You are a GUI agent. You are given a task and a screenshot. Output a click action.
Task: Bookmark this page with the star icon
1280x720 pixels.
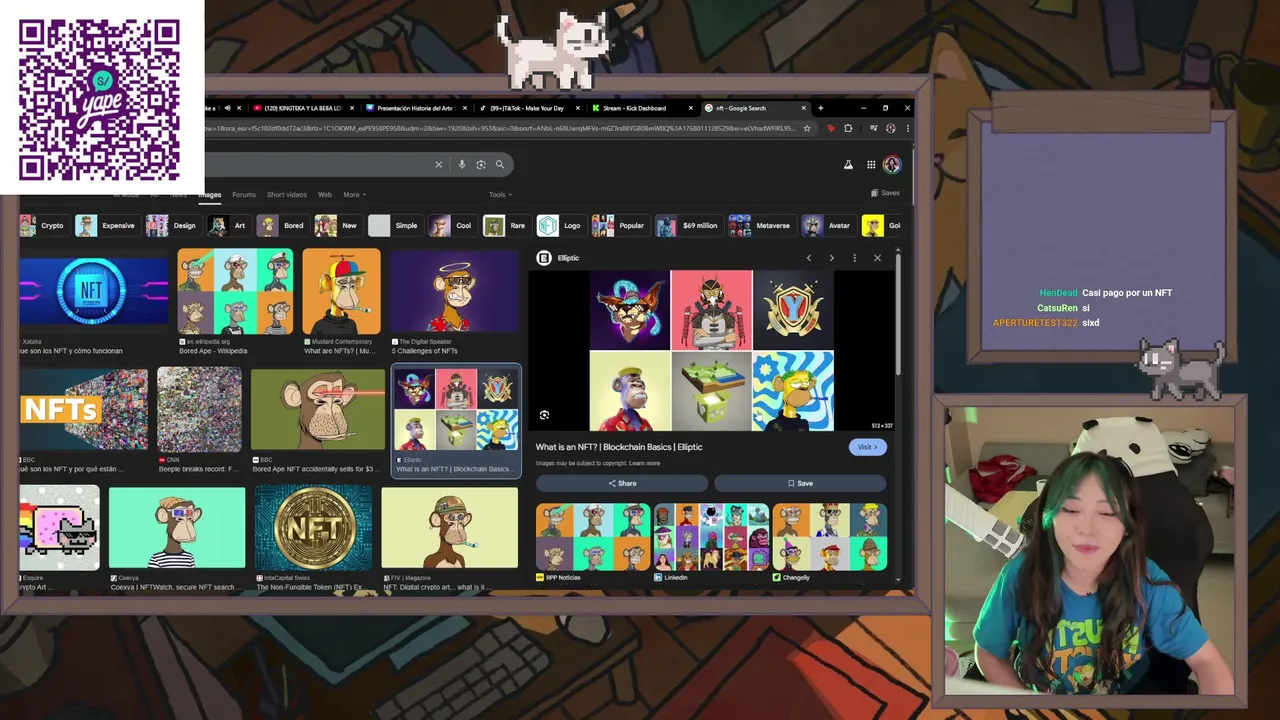[807, 128]
